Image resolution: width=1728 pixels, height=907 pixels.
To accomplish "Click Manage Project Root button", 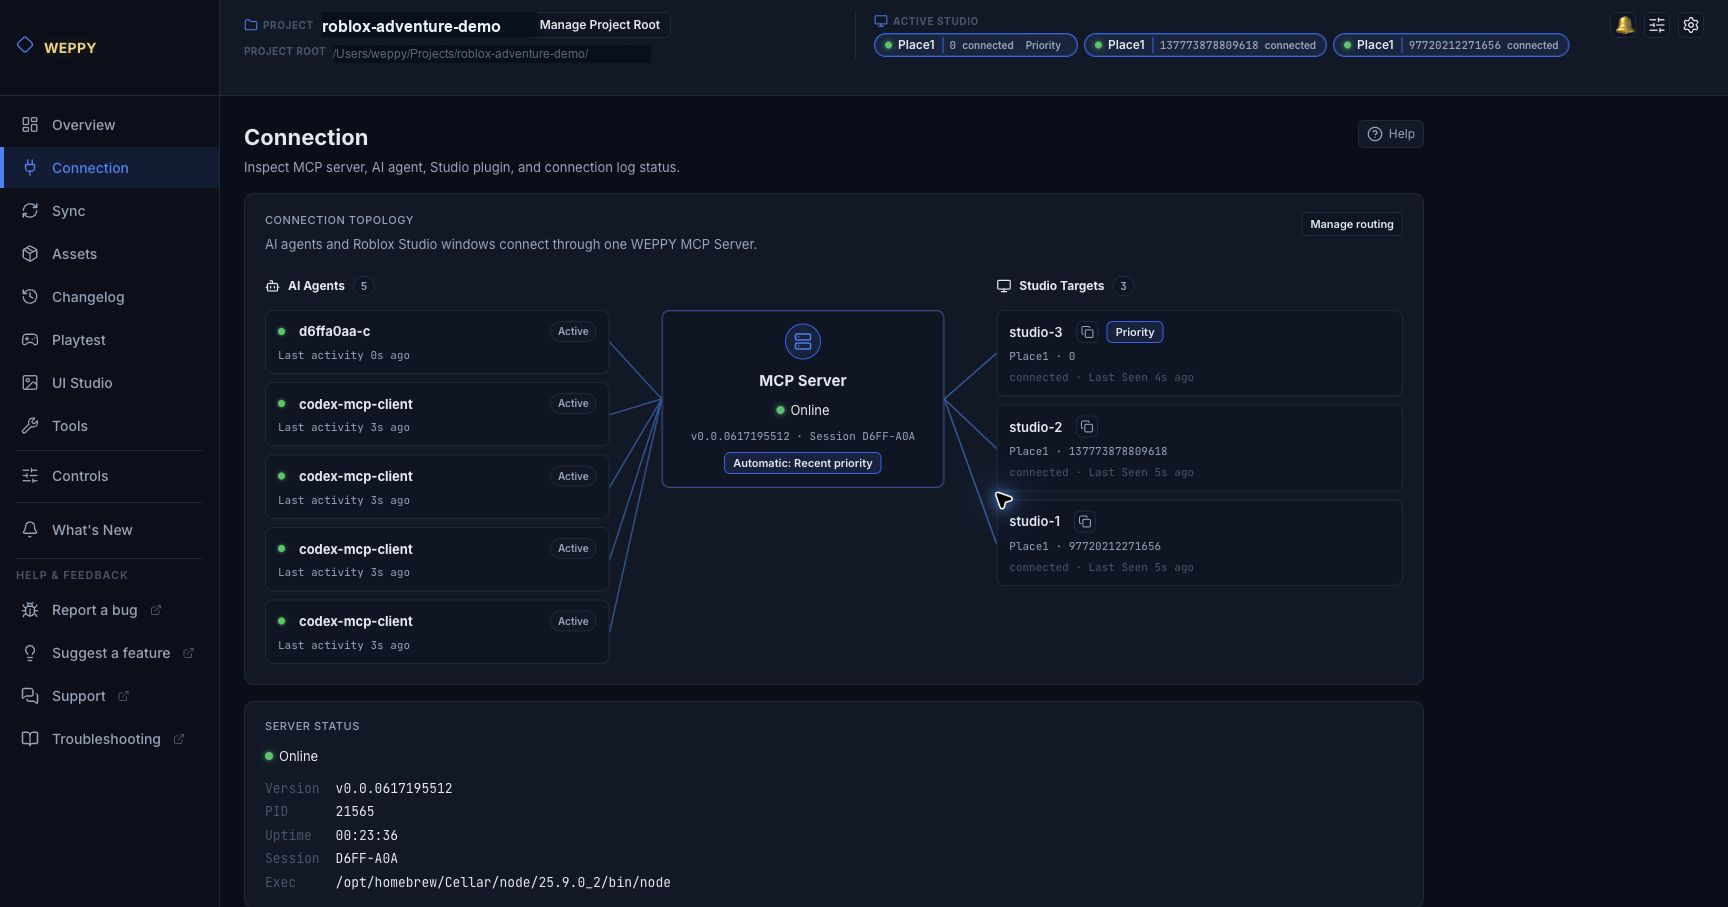I will coord(599,25).
